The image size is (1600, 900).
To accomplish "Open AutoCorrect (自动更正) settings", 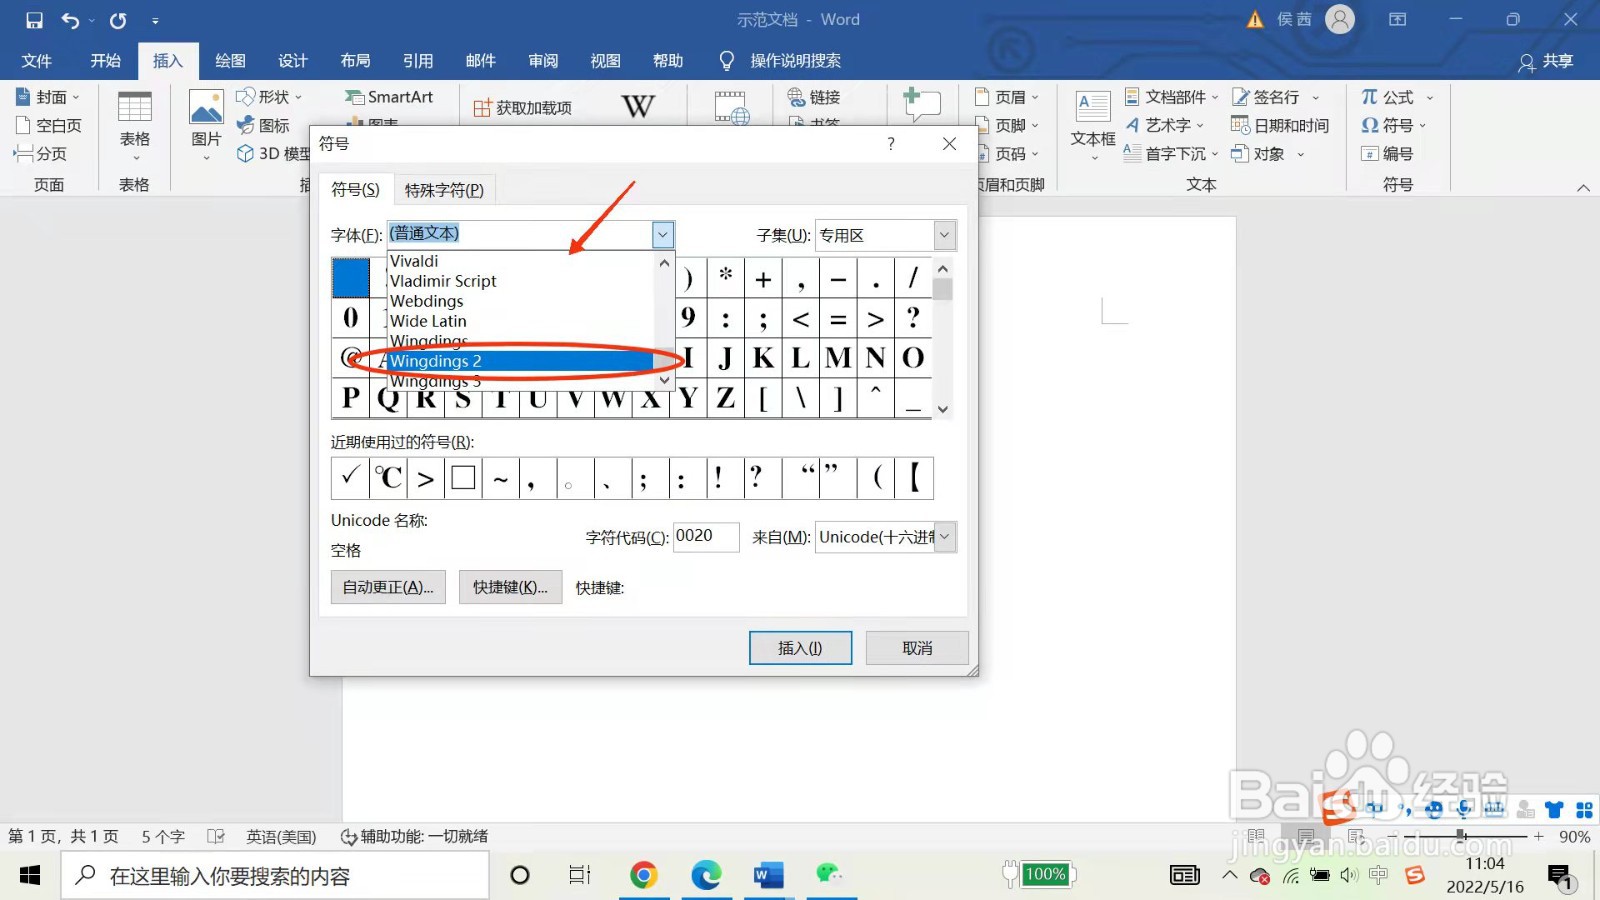I will pos(388,587).
